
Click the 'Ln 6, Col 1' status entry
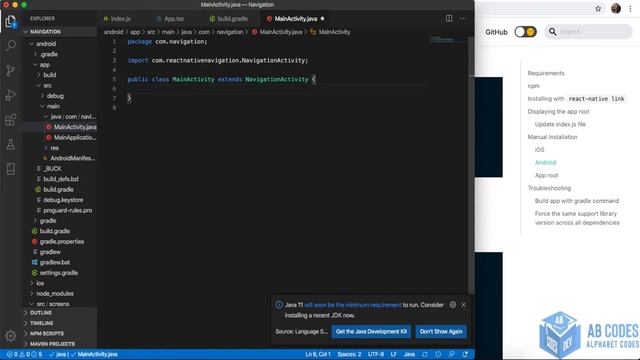coord(318,354)
